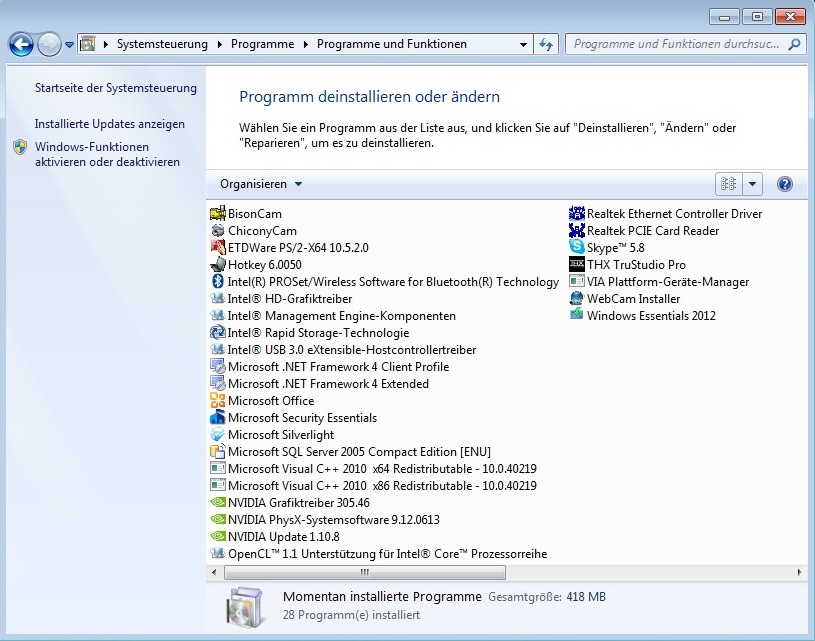Click the Microsoft Office icon
815x641 pixels.
pos(218,400)
